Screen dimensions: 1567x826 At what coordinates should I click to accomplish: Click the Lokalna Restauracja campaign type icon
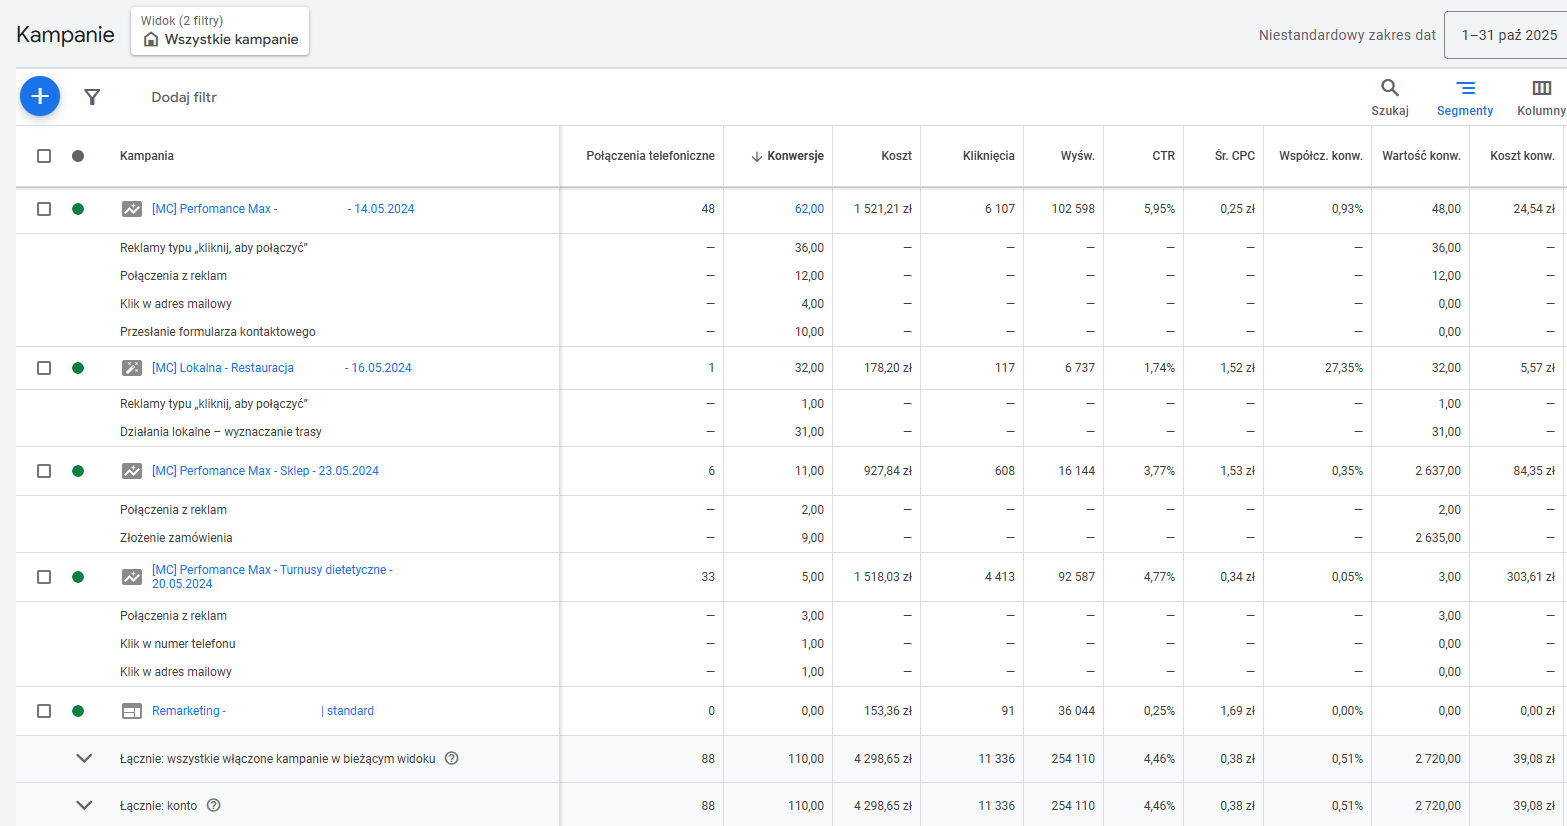[132, 368]
